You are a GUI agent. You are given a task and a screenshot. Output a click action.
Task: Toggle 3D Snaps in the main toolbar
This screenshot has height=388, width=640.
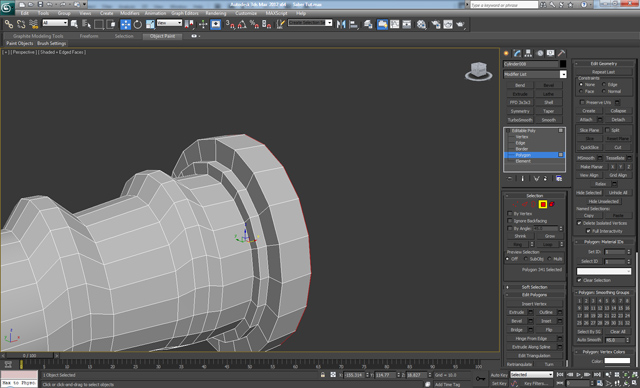[231, 24]
